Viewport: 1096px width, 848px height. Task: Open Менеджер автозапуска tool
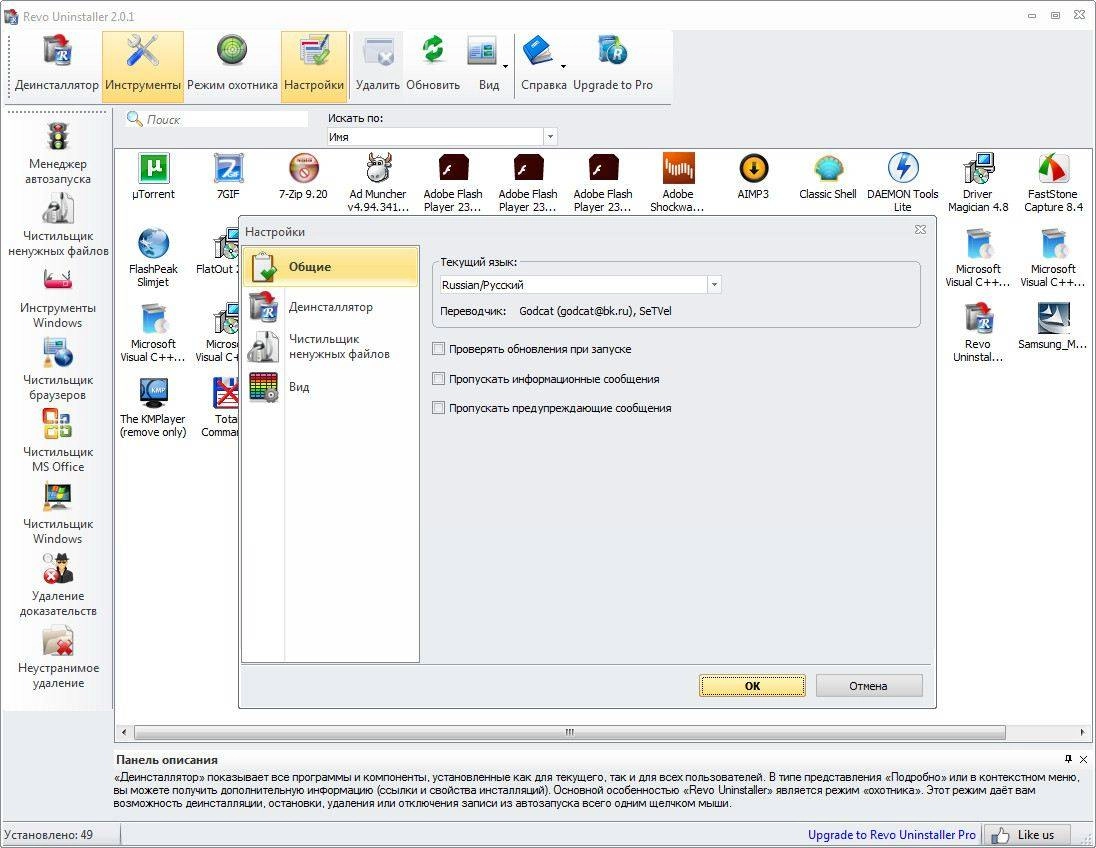[58, 153]
